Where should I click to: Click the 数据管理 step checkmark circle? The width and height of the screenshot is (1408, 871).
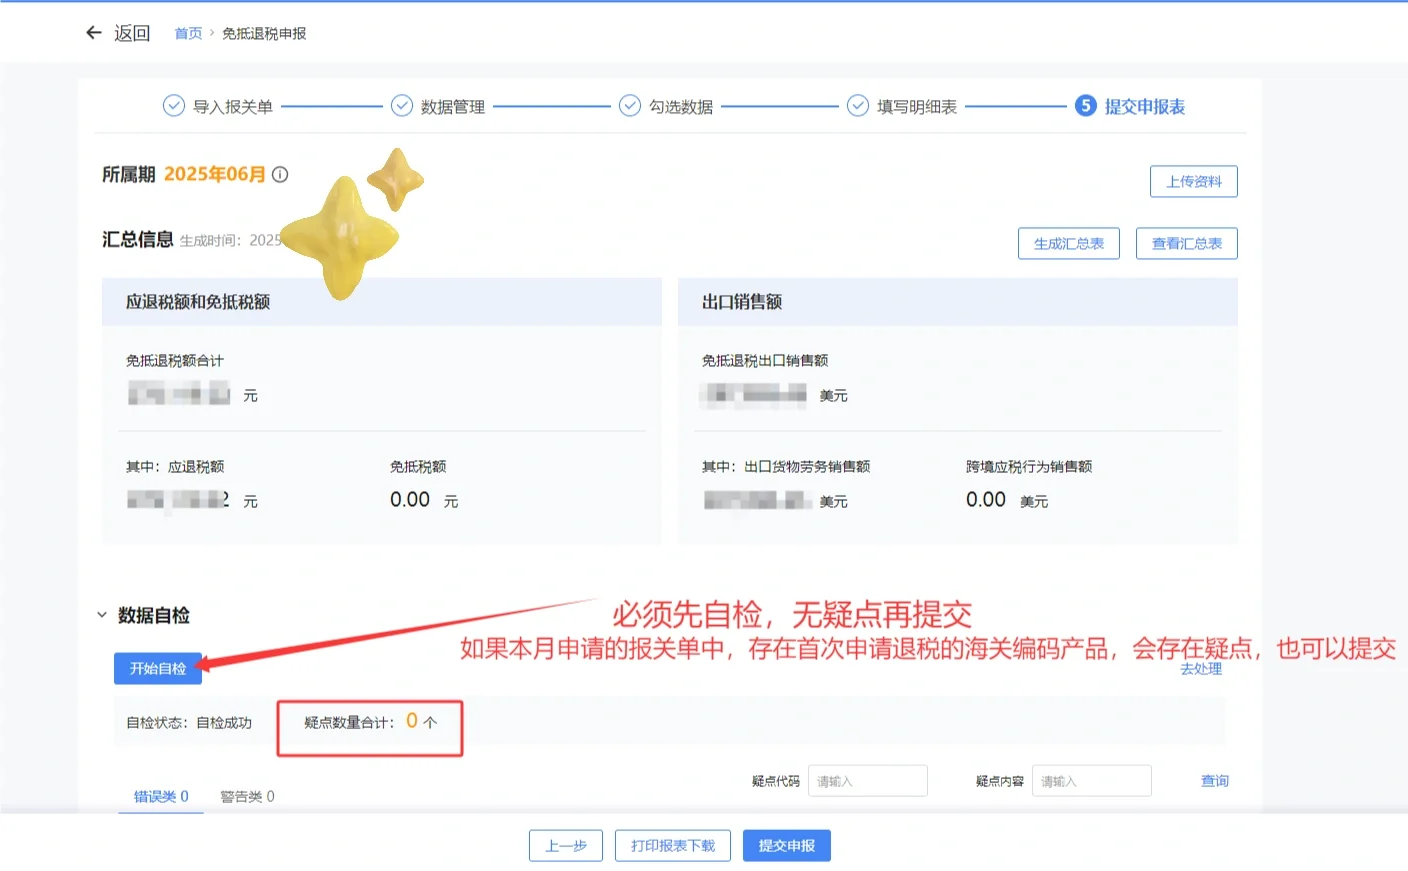tap(401, 104)
